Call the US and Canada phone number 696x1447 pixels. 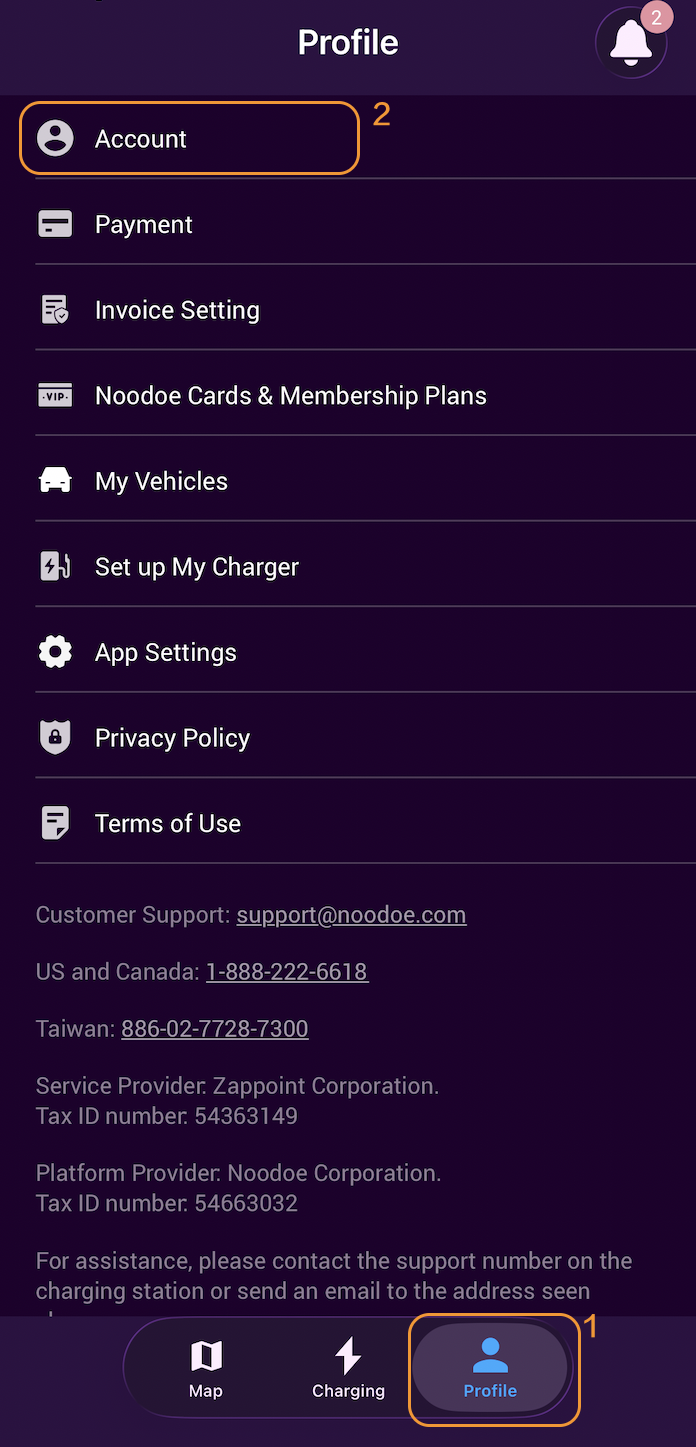click(x=287, y=972)
